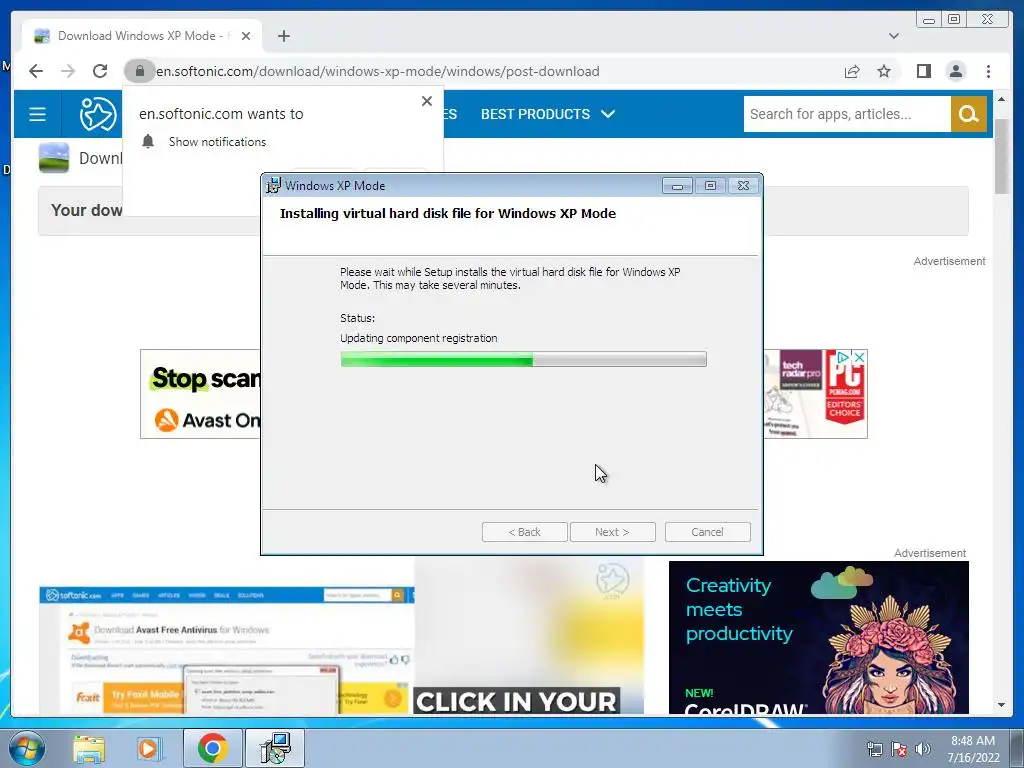The height and width of the screenshot is (768, 1024).
Task: Click the Avast One advertisement banner
Action: pos(200,394)
